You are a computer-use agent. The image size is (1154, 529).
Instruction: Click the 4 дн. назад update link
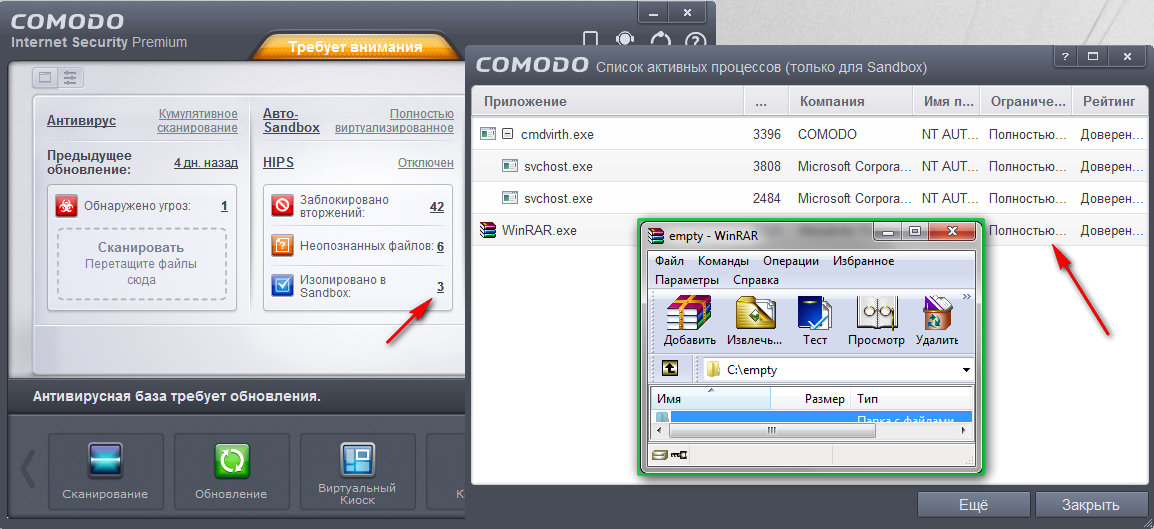(x=206, y=163)
